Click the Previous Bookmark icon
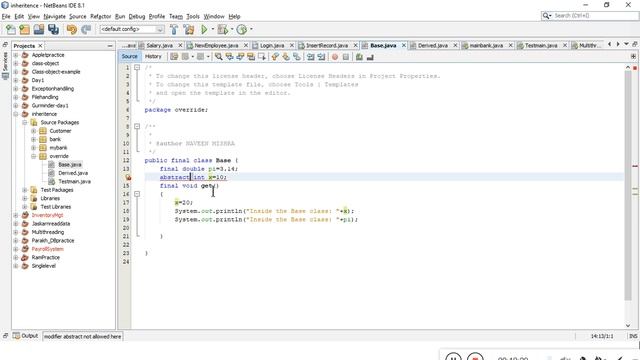The width and height of the screenshot is (640, 360). pyautogui.click(x=275, y=57)
